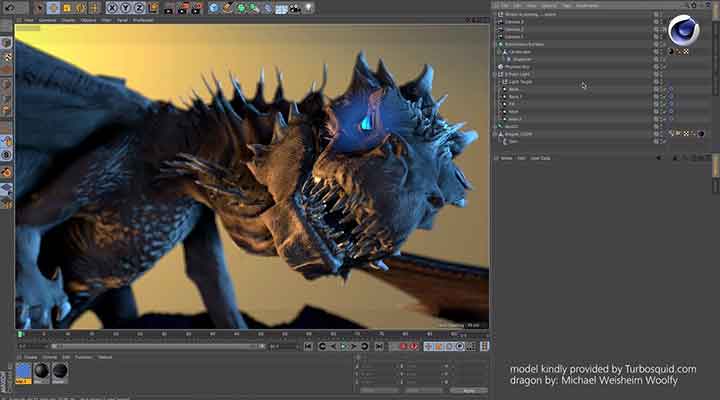Add a Cube primitive object
The image size is (720, 400).
click(214, 8)
